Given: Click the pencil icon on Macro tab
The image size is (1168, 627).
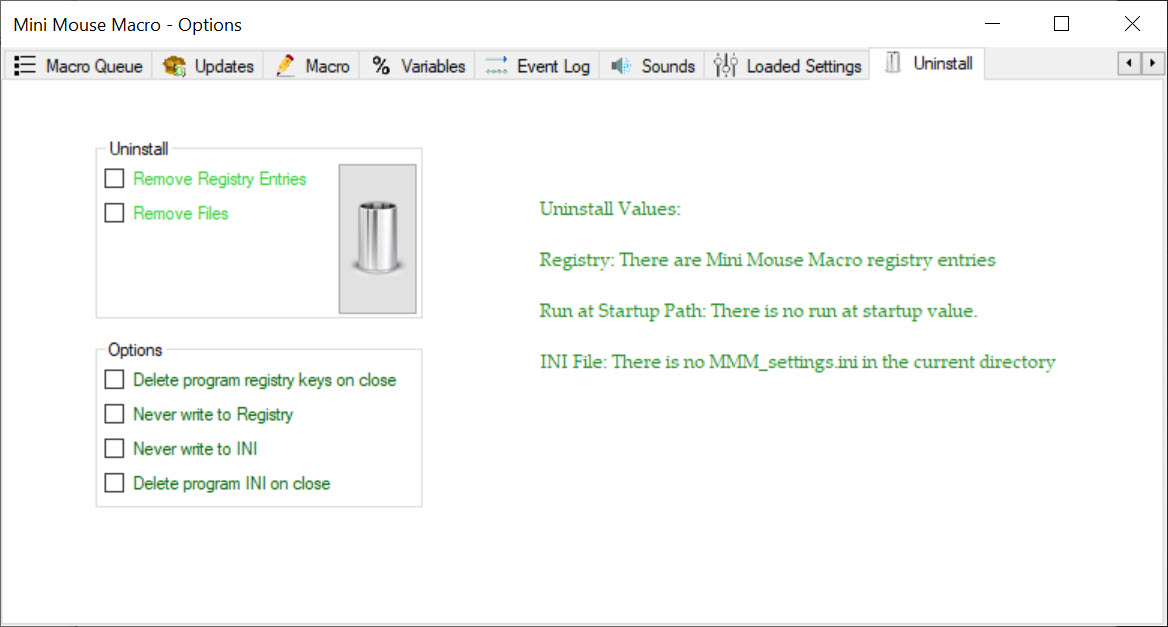Looking at the screenshot, I should pyautogui.click(x=285, y=66).
